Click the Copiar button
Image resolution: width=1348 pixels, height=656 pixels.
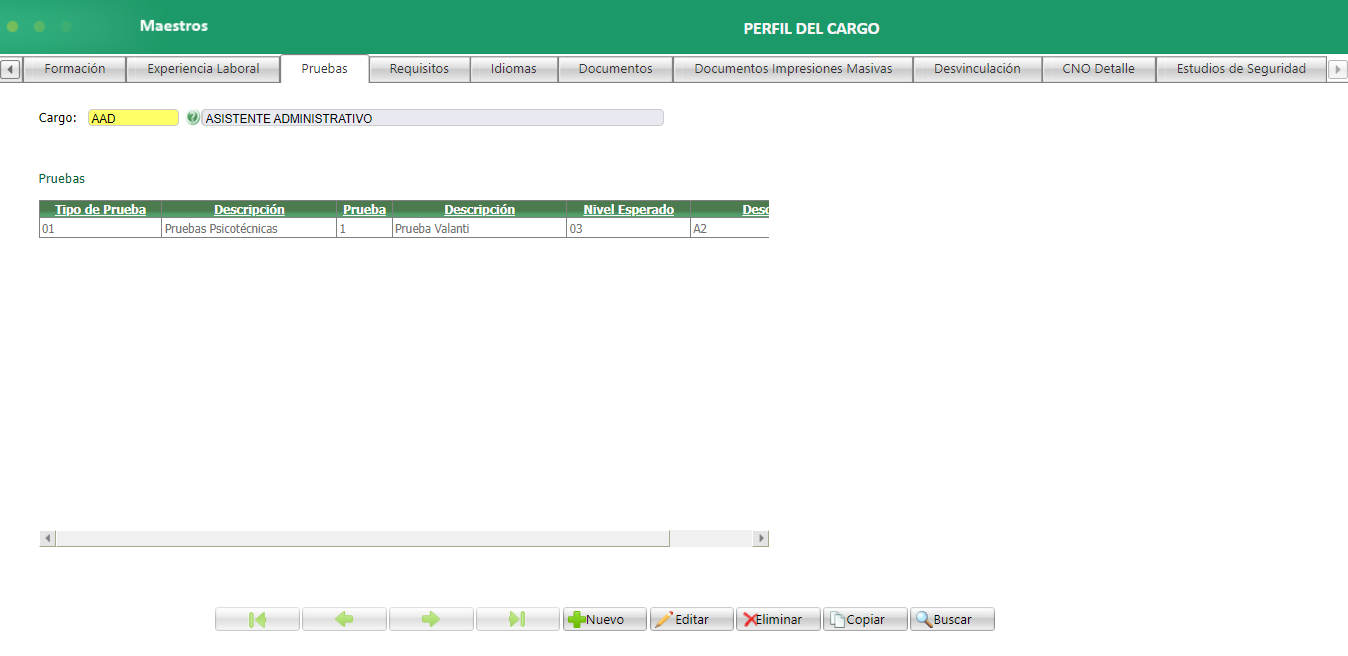tap(866, 619)
